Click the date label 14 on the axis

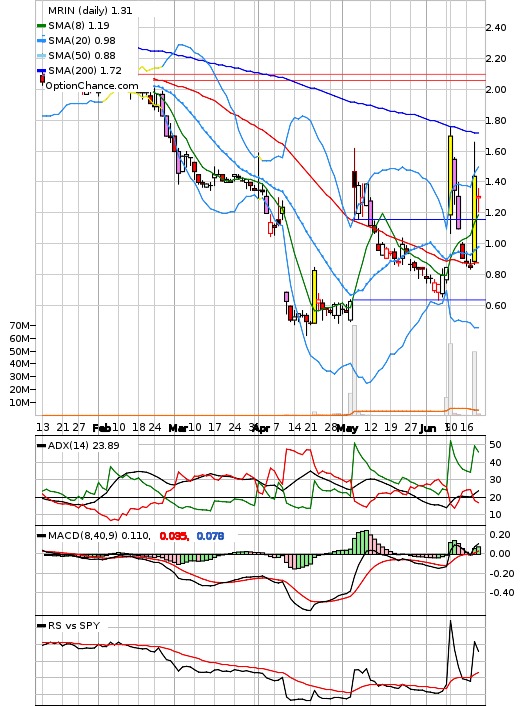295,427
